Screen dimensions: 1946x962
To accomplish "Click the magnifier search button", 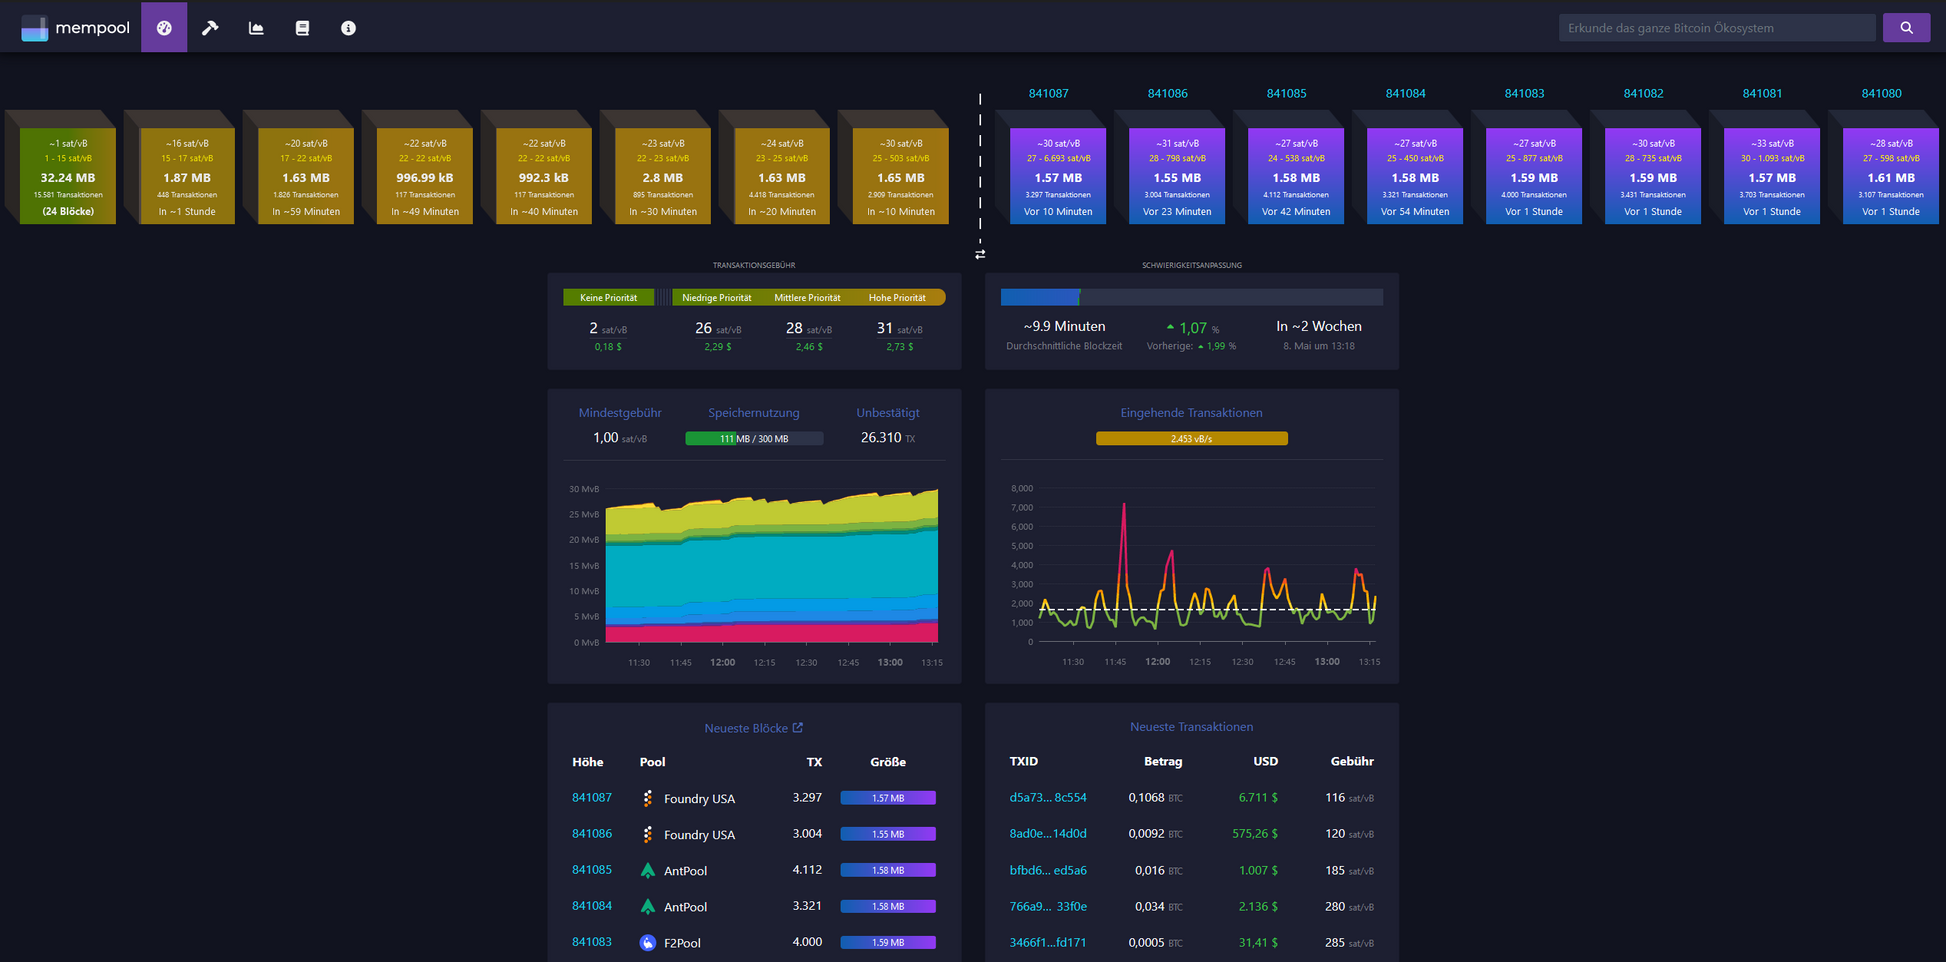I will click(1906, 28).
